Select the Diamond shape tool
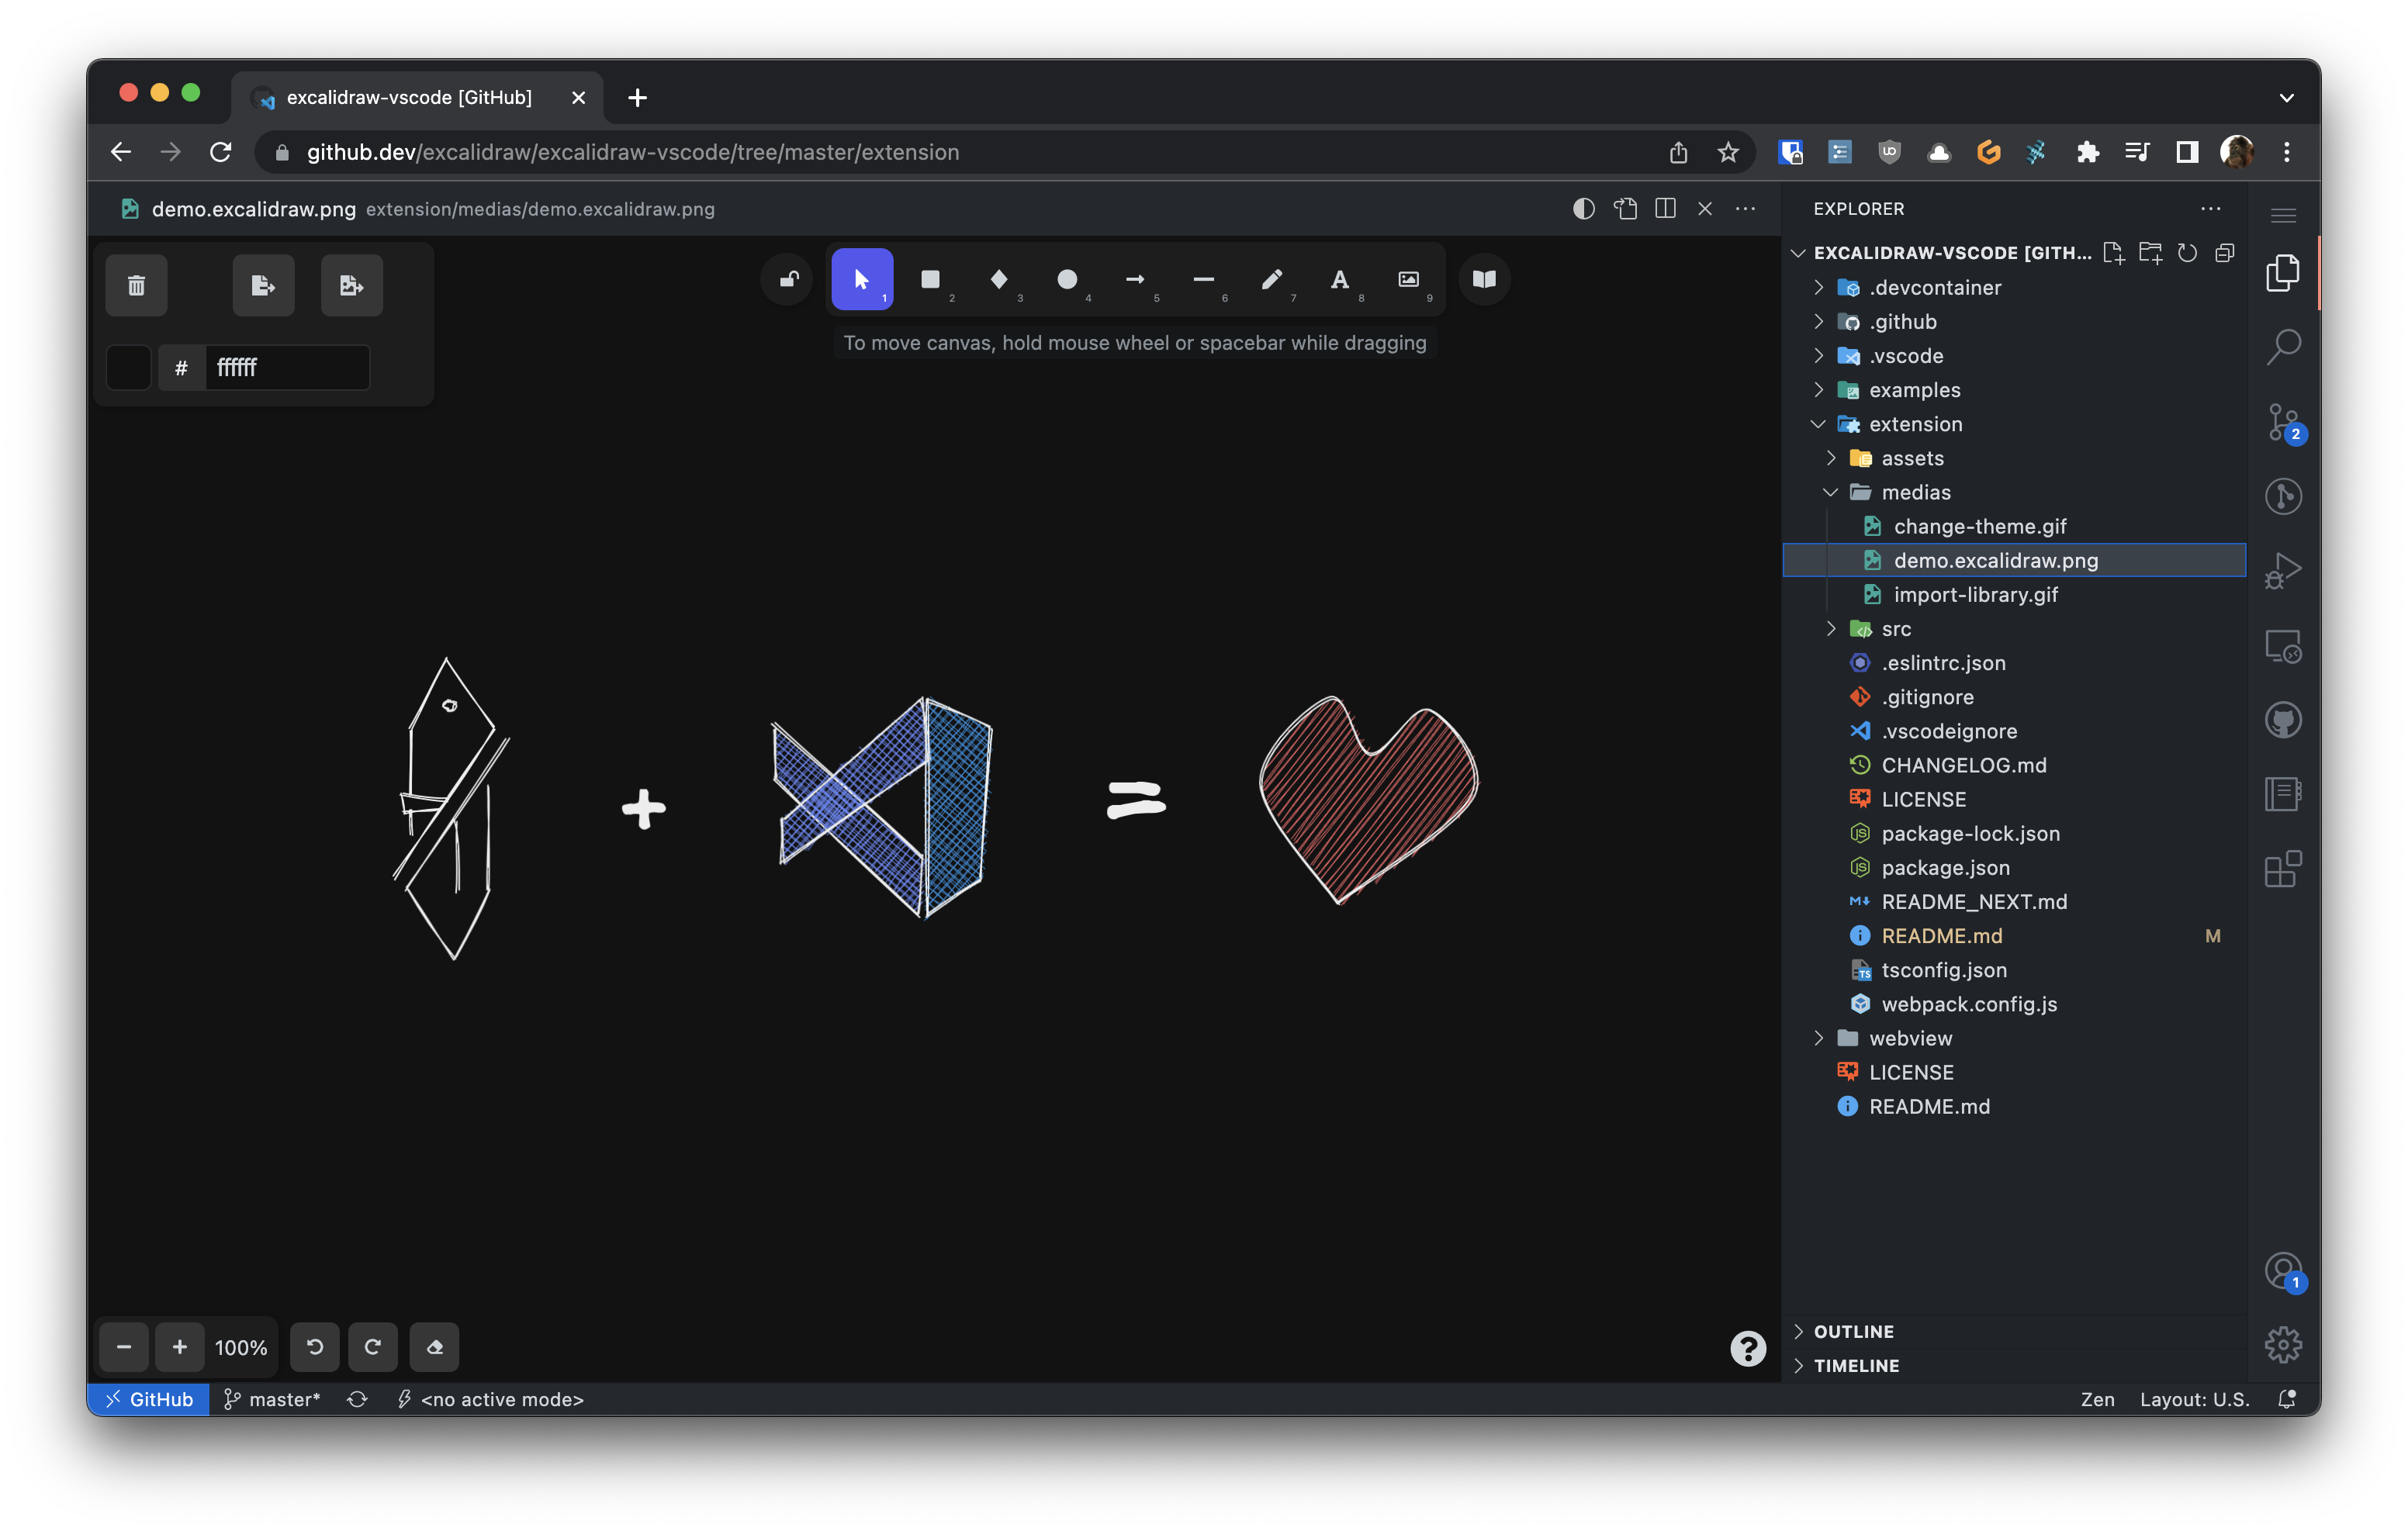Image resolution: width=2408 pixels, height=1531 pixels. click(998, 280)
